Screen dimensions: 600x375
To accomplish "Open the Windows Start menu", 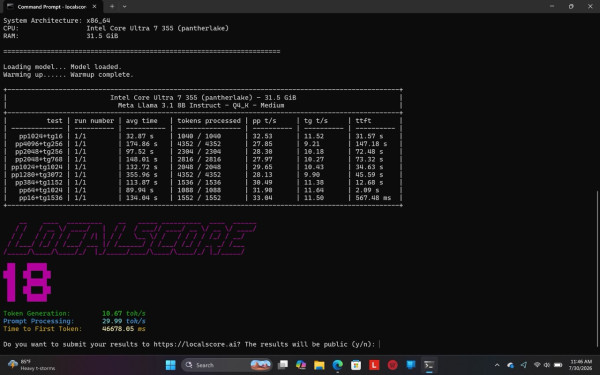I will (x=170, y=365).
